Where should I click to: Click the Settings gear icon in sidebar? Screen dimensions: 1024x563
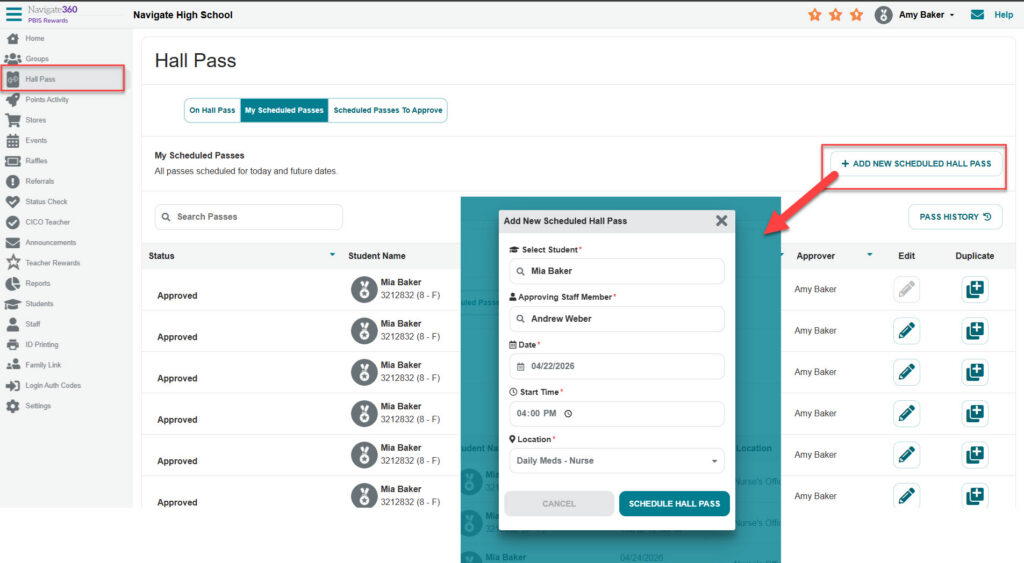pyautogui.click(x=13, y=406)
